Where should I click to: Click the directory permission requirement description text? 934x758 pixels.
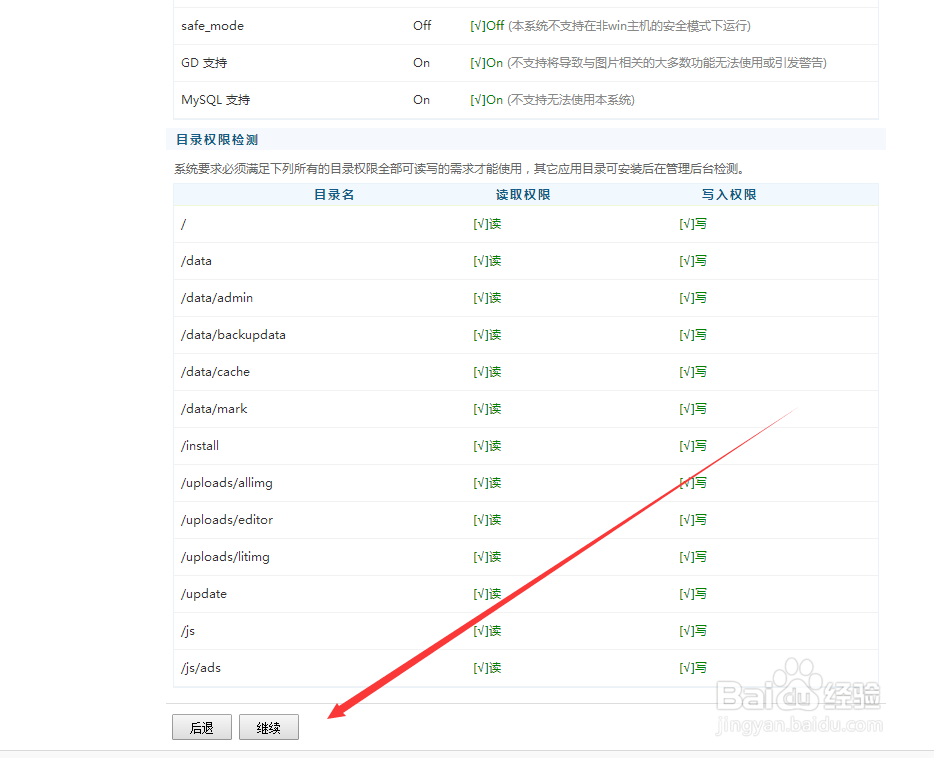[x=459, y=169]
